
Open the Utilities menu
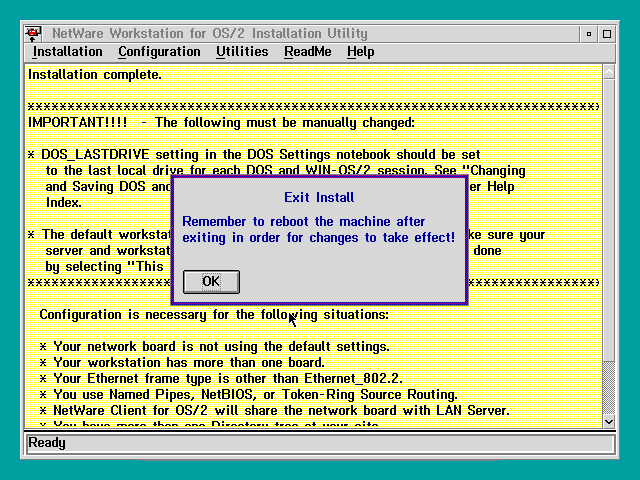pyautogui.click(x=242, y=52)
